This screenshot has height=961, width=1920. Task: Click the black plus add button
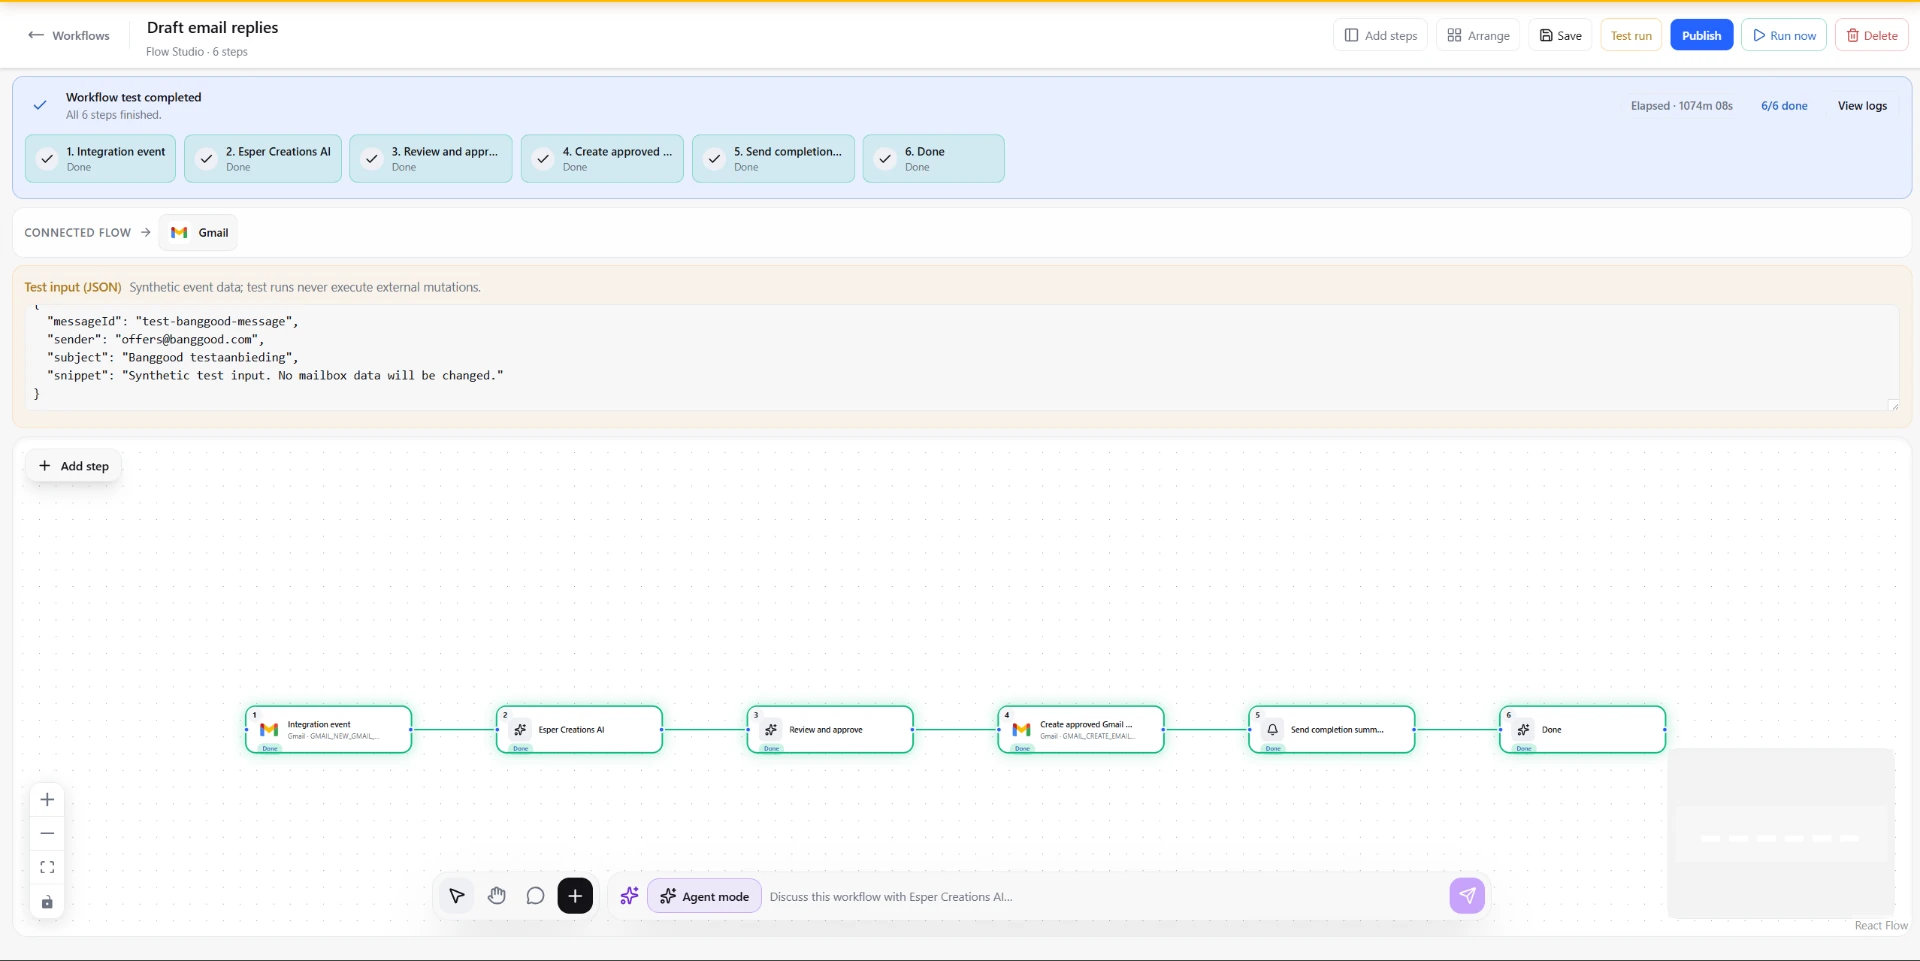click(x=575, y=896)
